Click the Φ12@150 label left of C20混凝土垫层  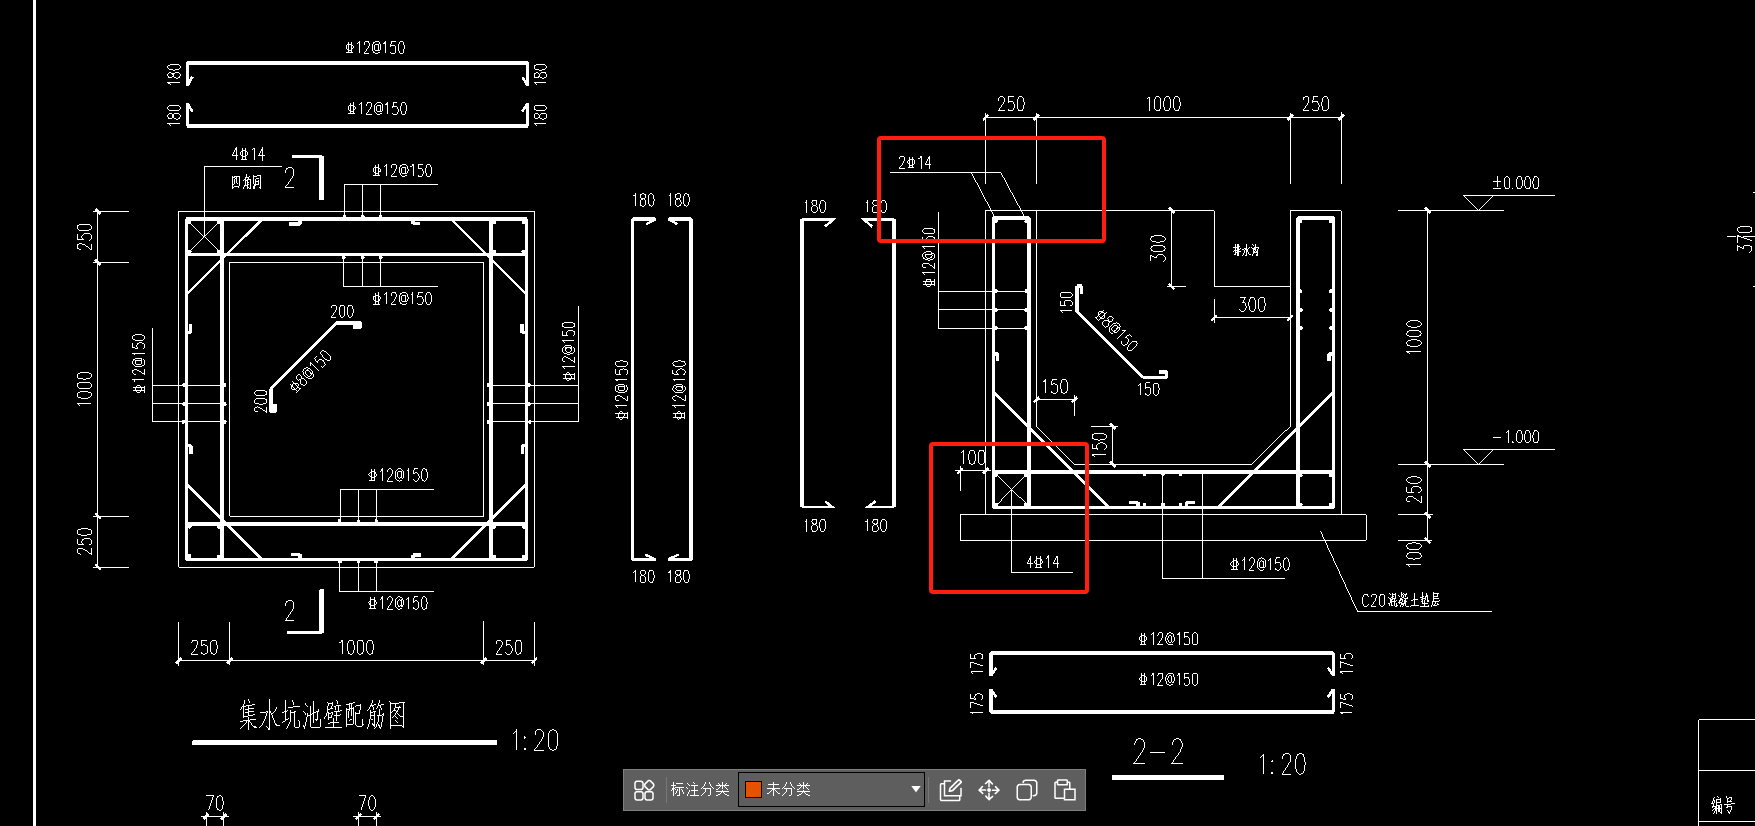tap(1260, 564)
